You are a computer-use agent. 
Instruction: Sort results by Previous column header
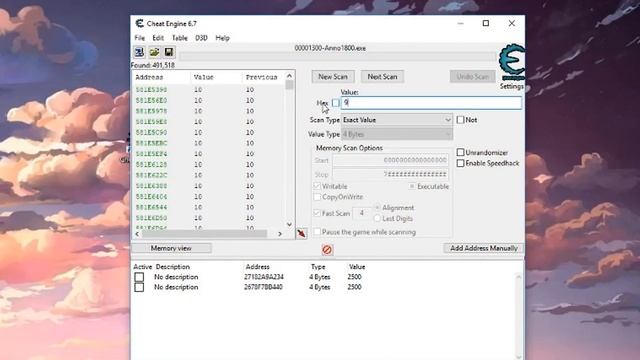(263, 77)
